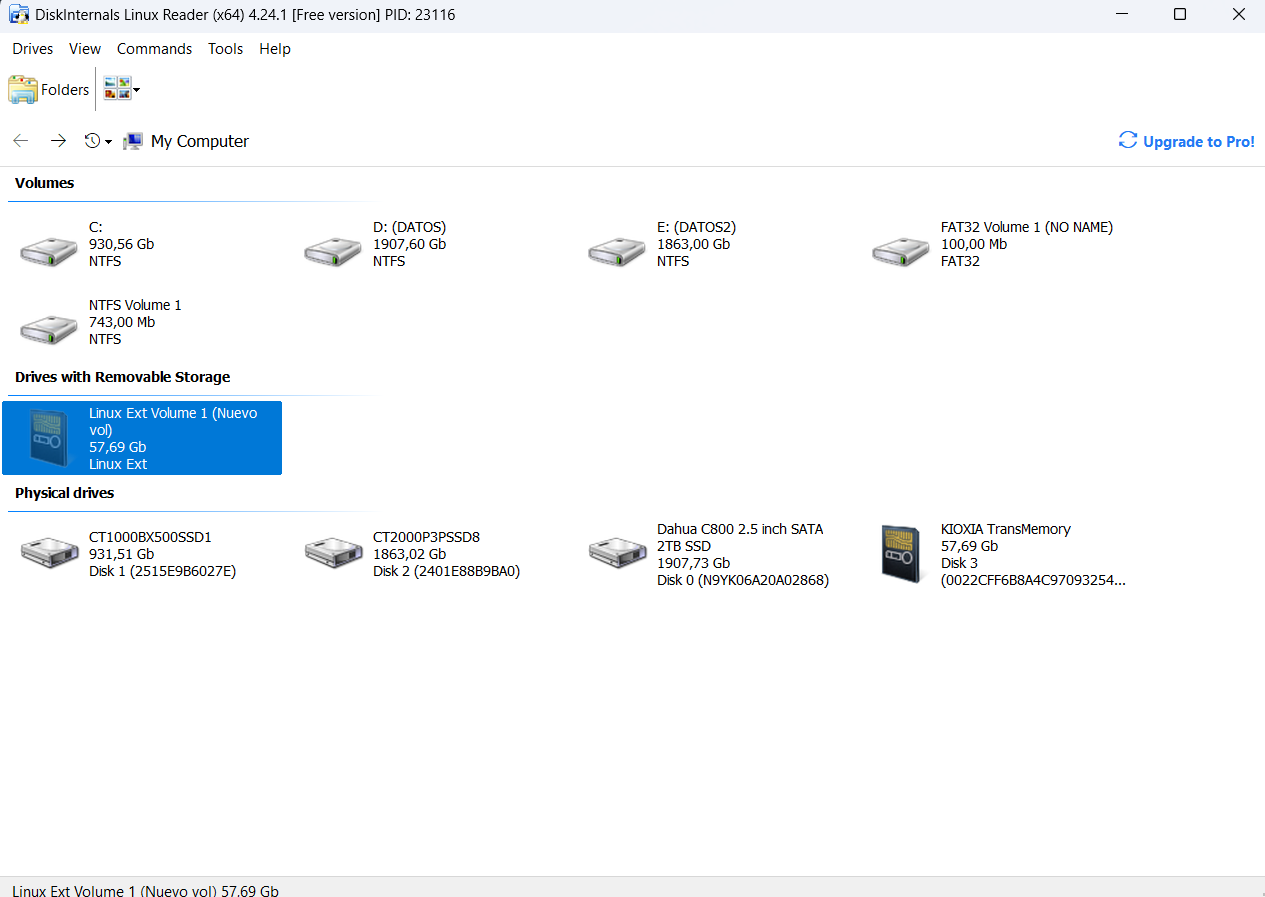Select the FAT32 Volume 1 drive icon
1265x897 pixels.
[x=901, y=250]
